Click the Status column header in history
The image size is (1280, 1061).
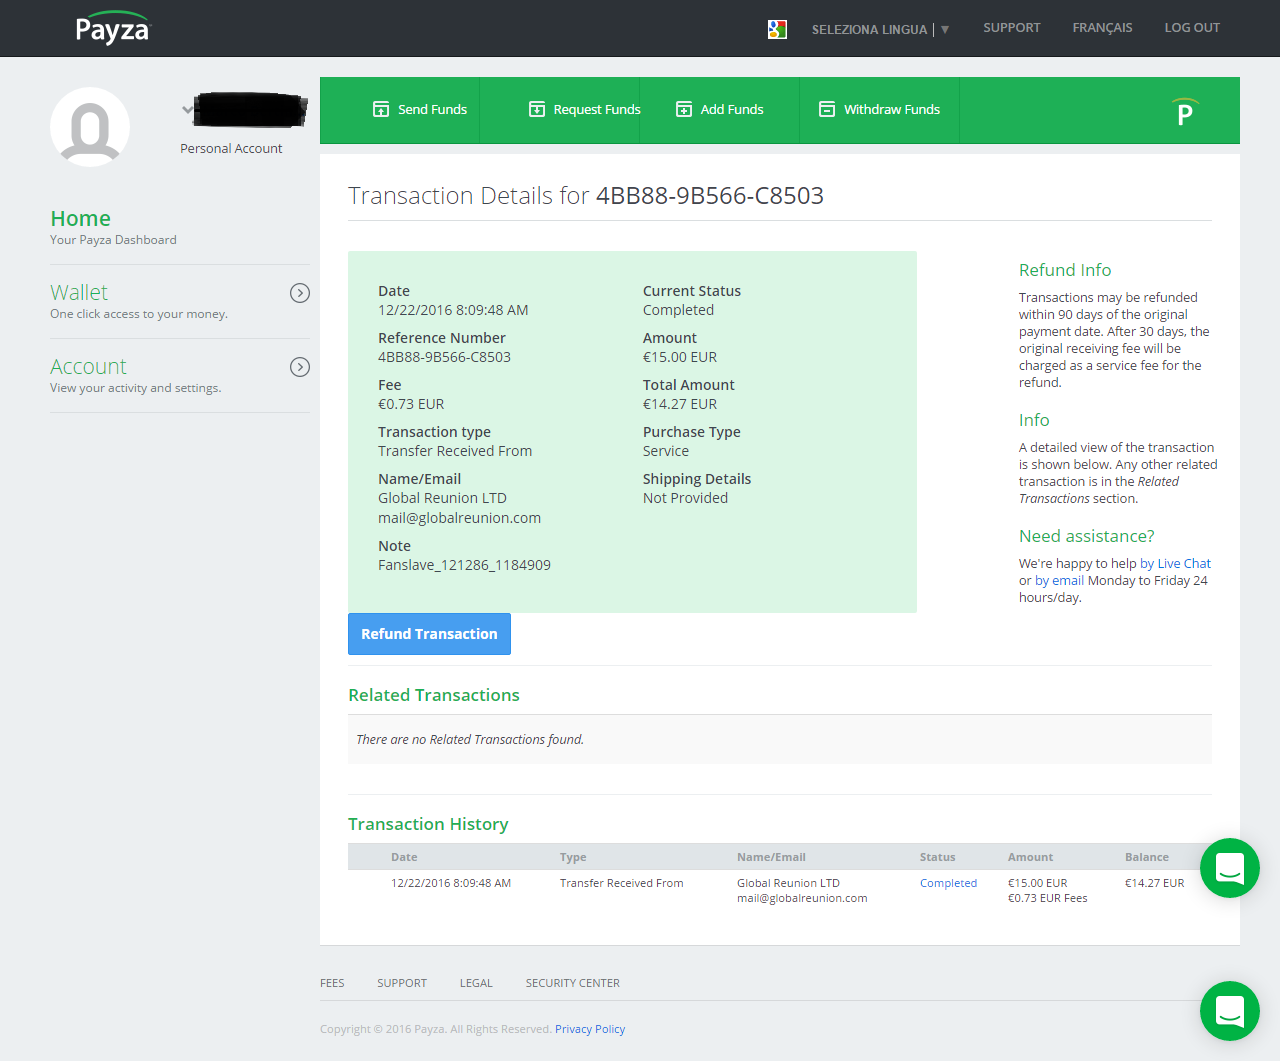click(938, 857)
